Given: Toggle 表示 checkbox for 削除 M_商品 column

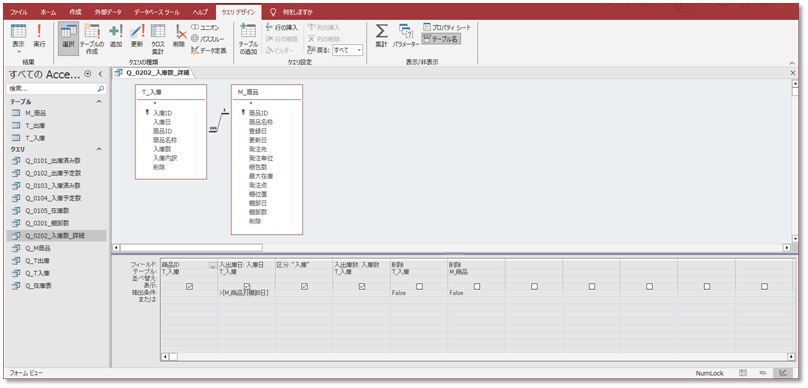Looking at the screenshot, I should [x=477, y=286].
